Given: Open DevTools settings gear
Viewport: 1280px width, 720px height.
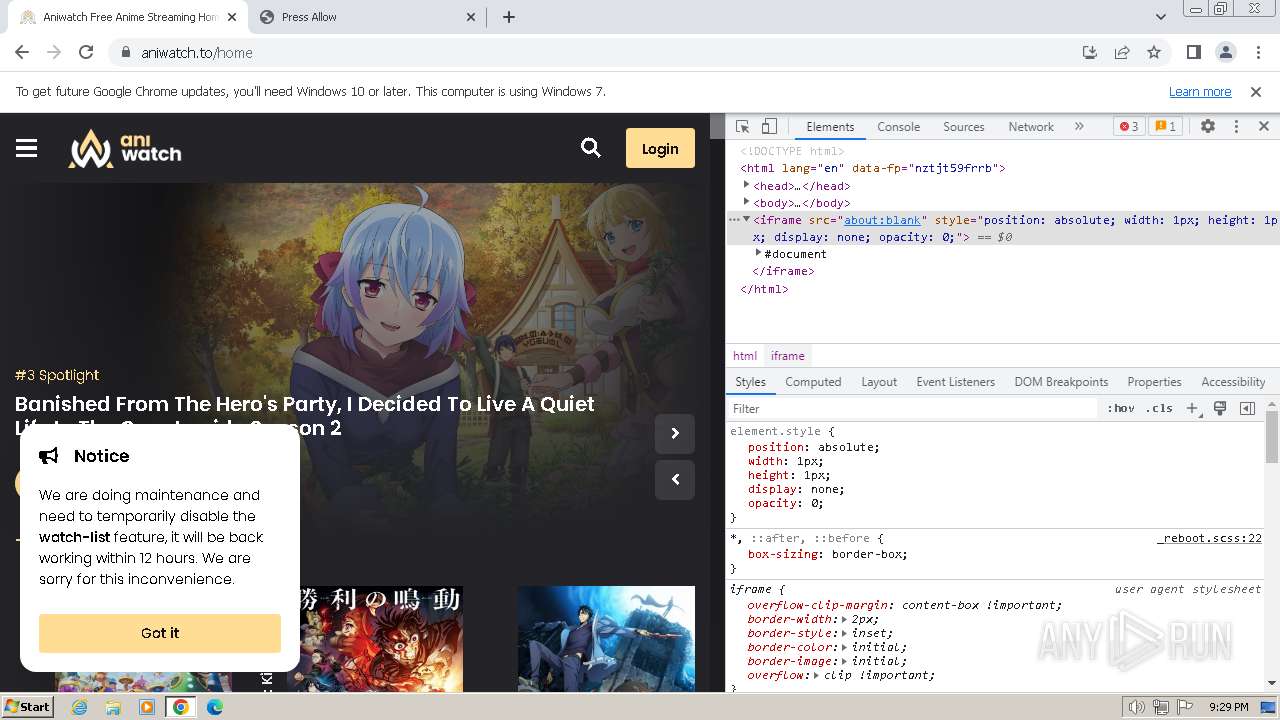Looking at the screenshot, I should [x=1208, y=127].
